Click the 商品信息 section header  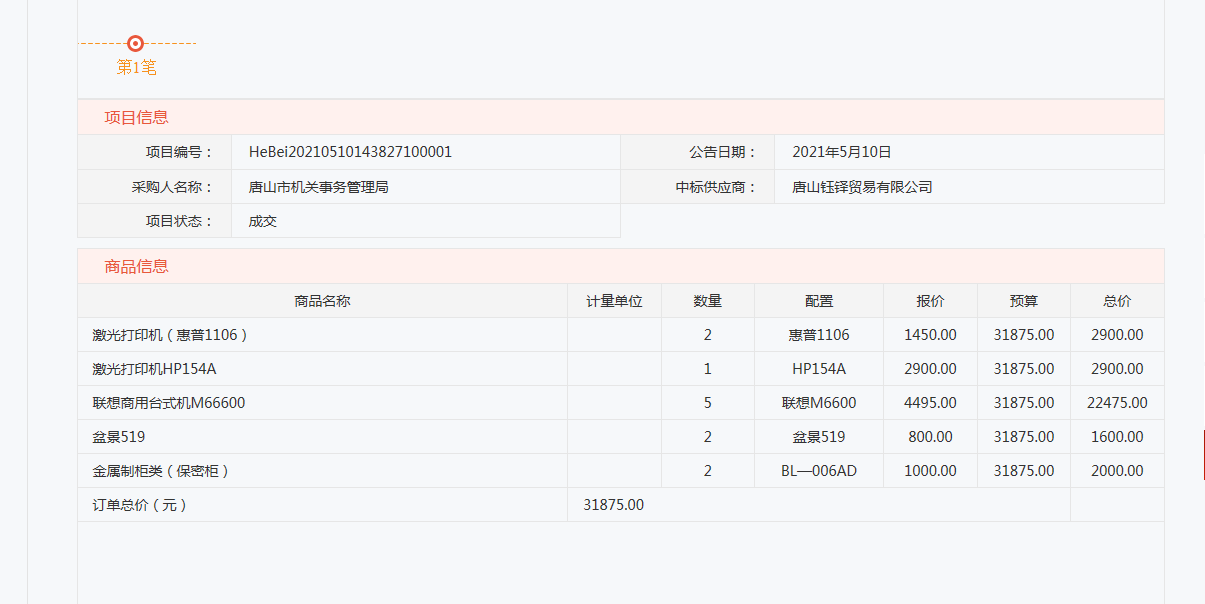point(136,266)
